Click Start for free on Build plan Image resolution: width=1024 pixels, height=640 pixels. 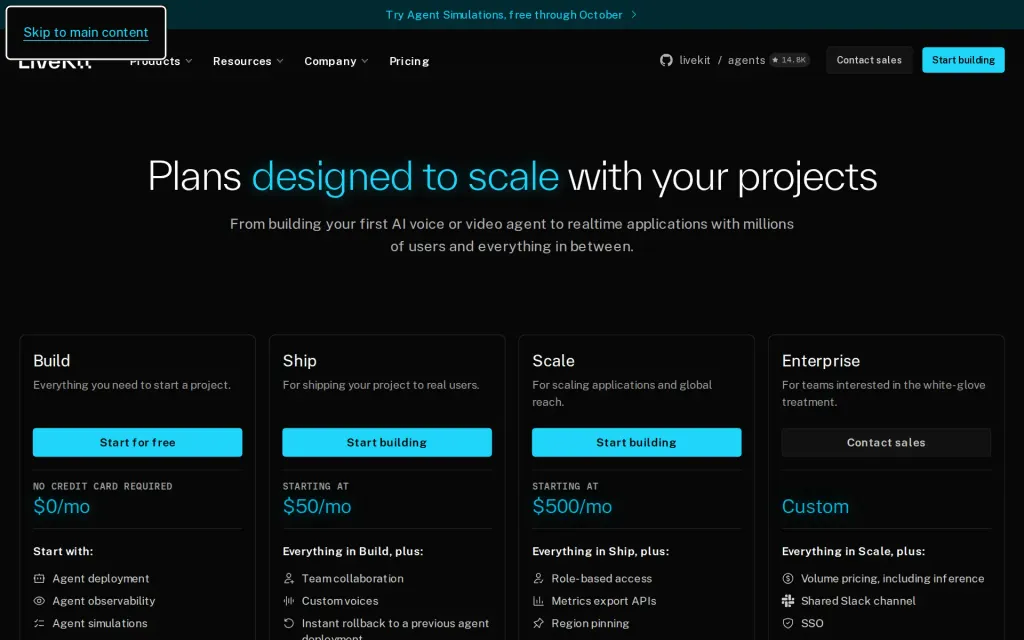[x=137, y=442]
